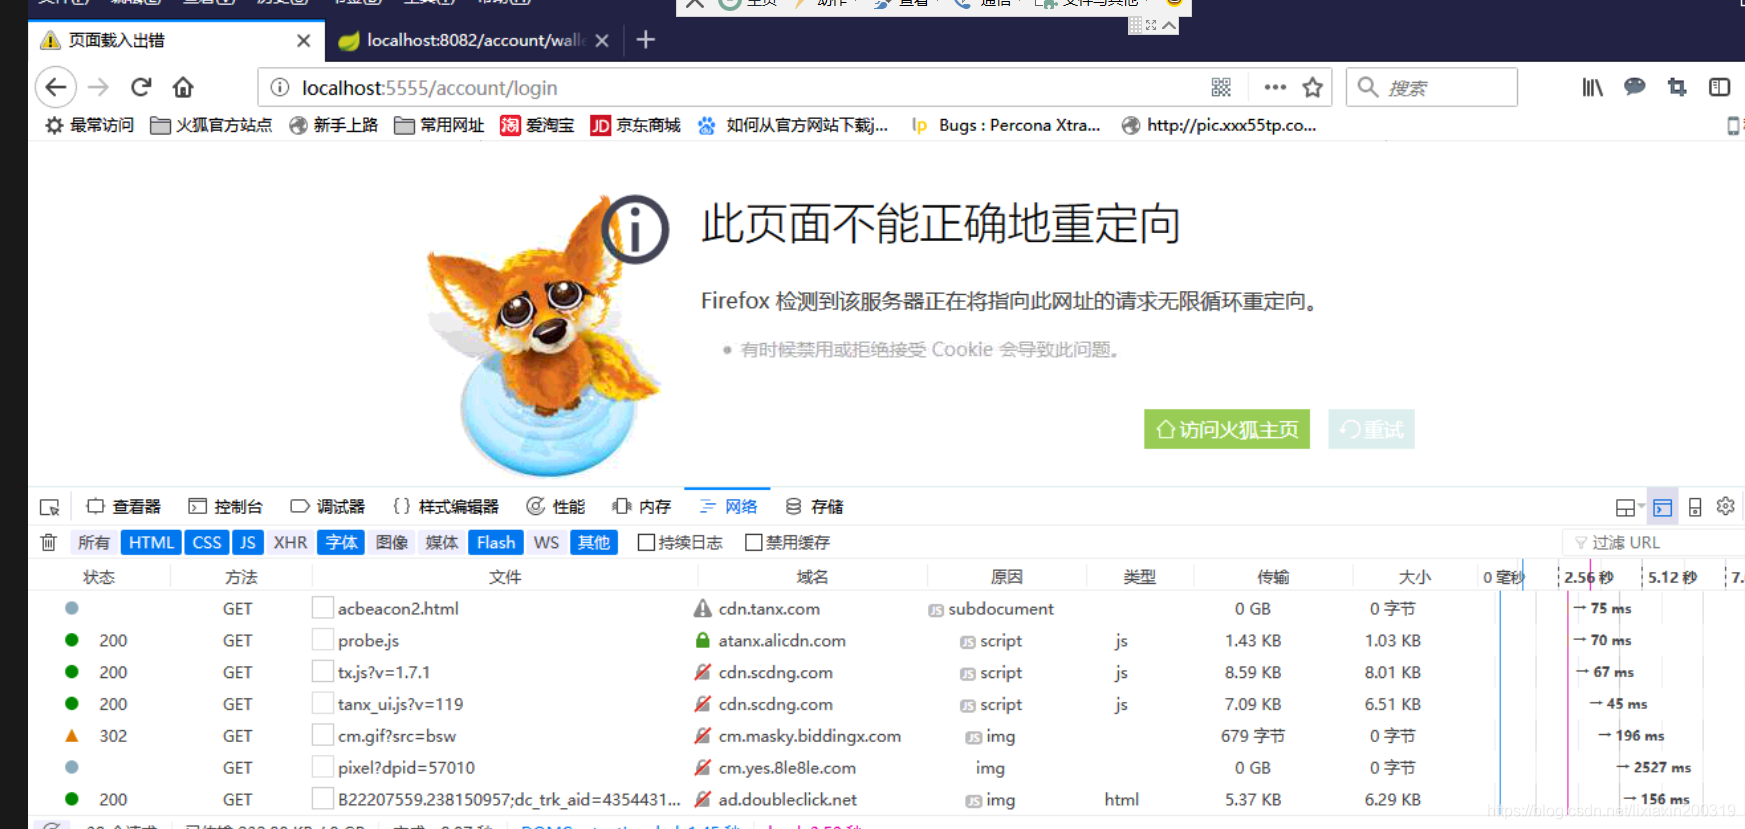Open the 常用网址 bookmarks folder
The image size is (1745, 829).
point(439,125)
